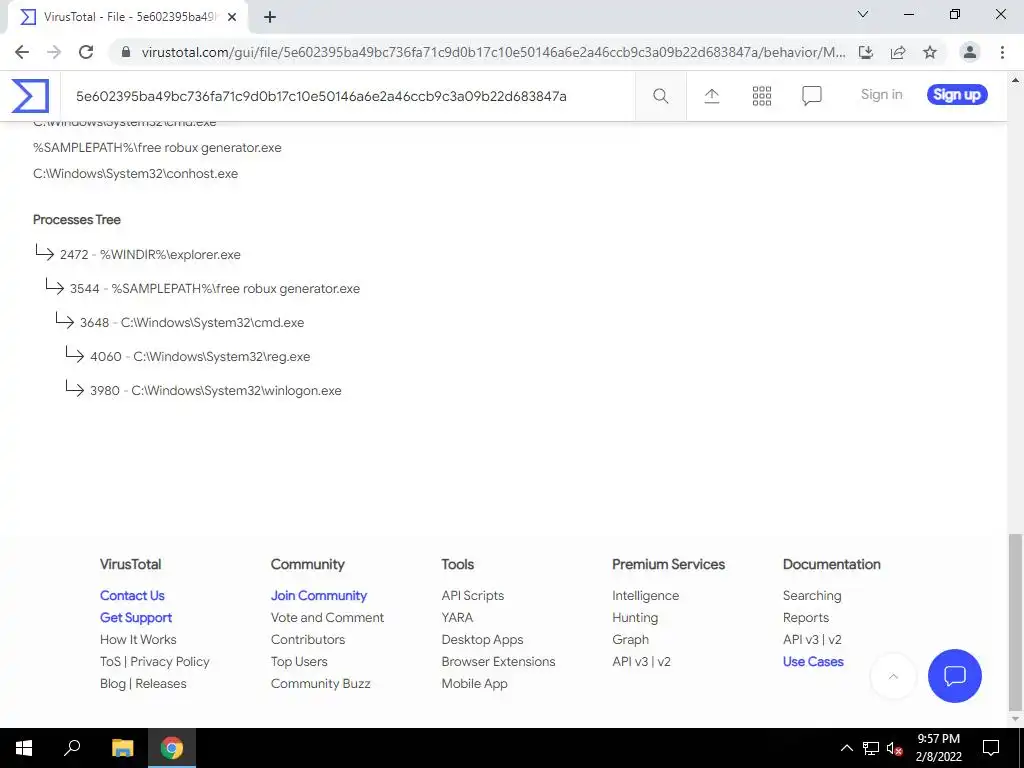
Task: Reload the page
Action: click(86, 52)
